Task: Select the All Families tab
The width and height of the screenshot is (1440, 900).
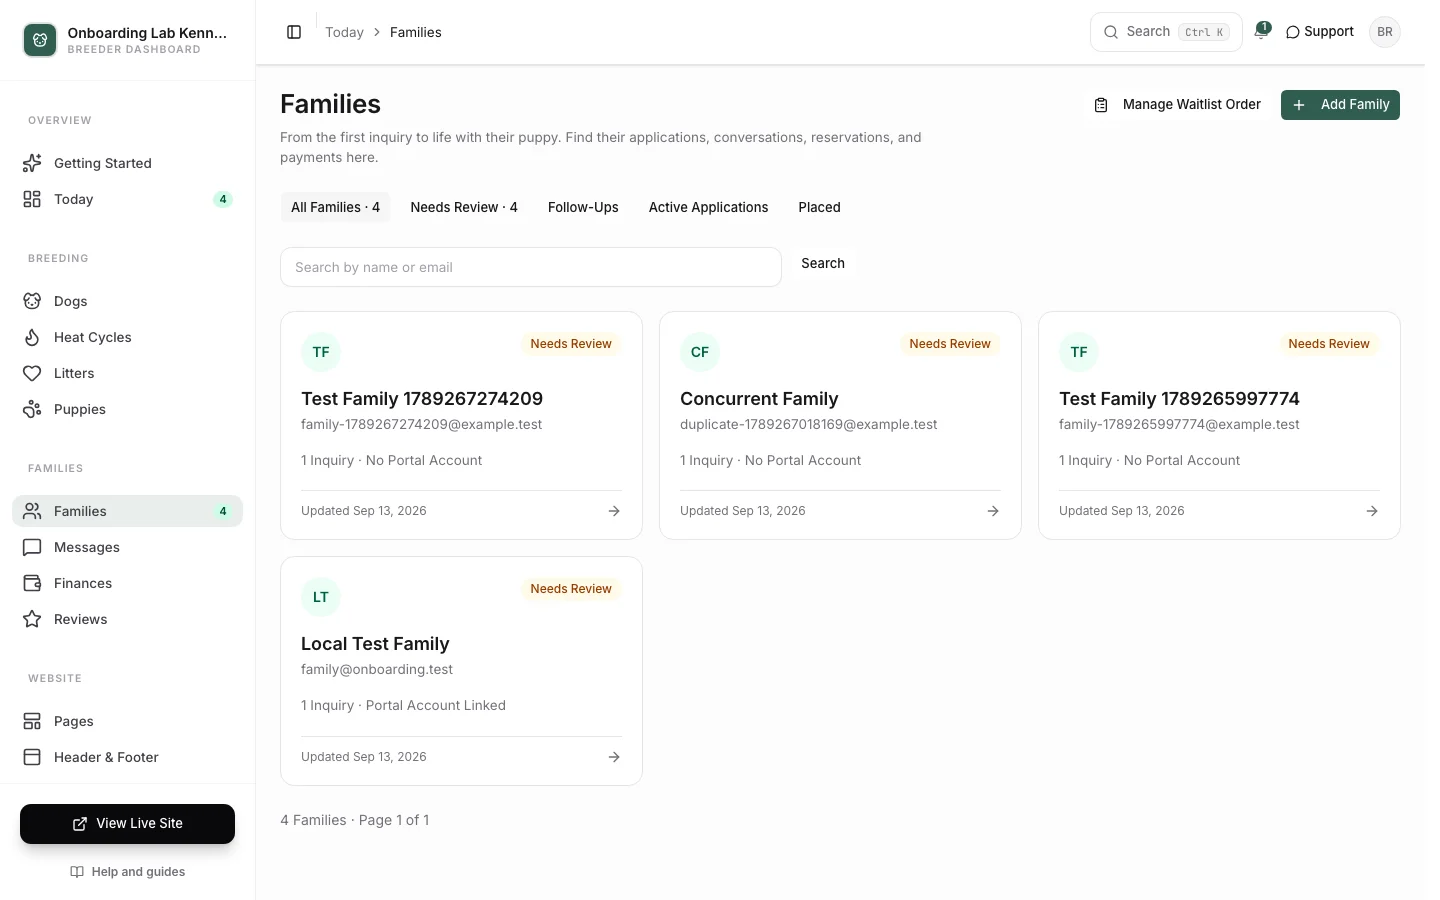Action: pos(335,207)
